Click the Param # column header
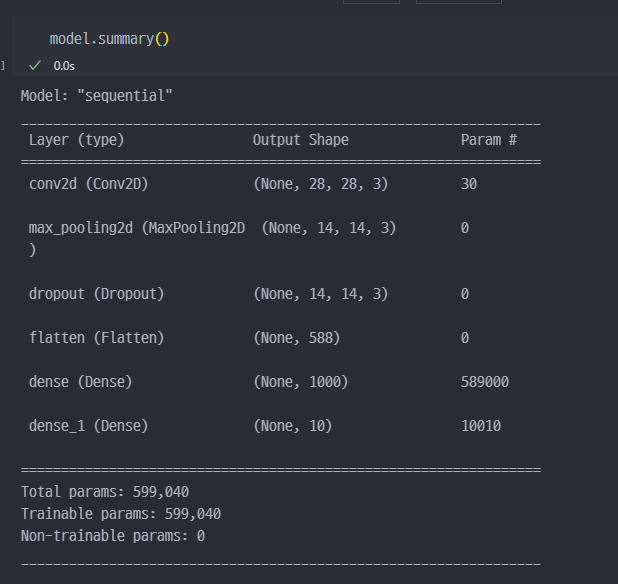 488,140
